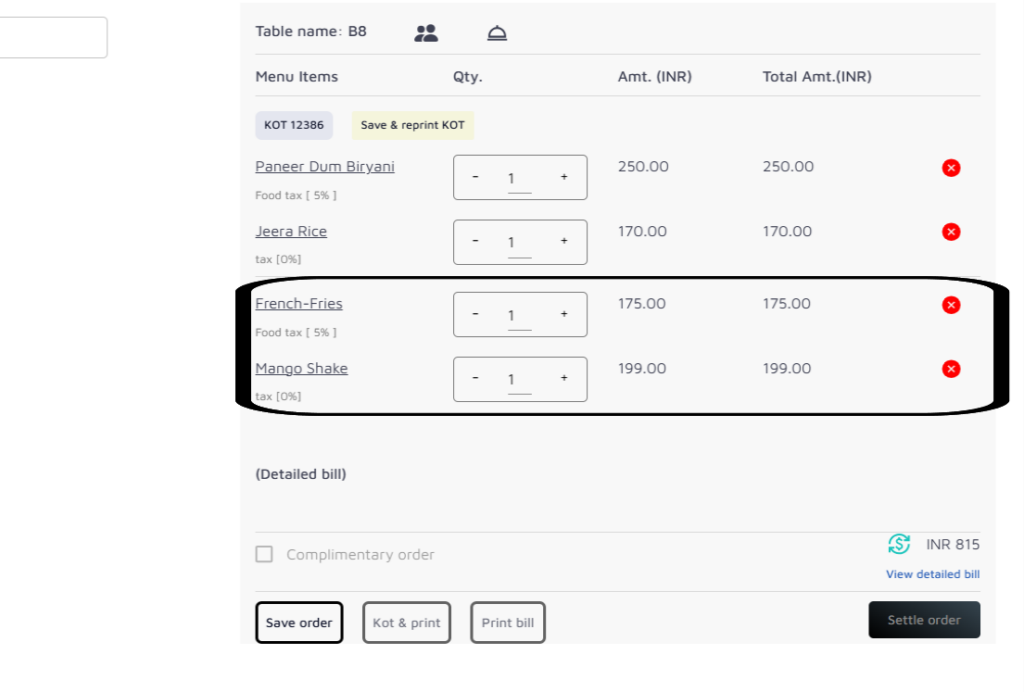This screenshot has height=692, width=1024.
Task: Increase French-Fries quantity with plus button
Action: 564,314
